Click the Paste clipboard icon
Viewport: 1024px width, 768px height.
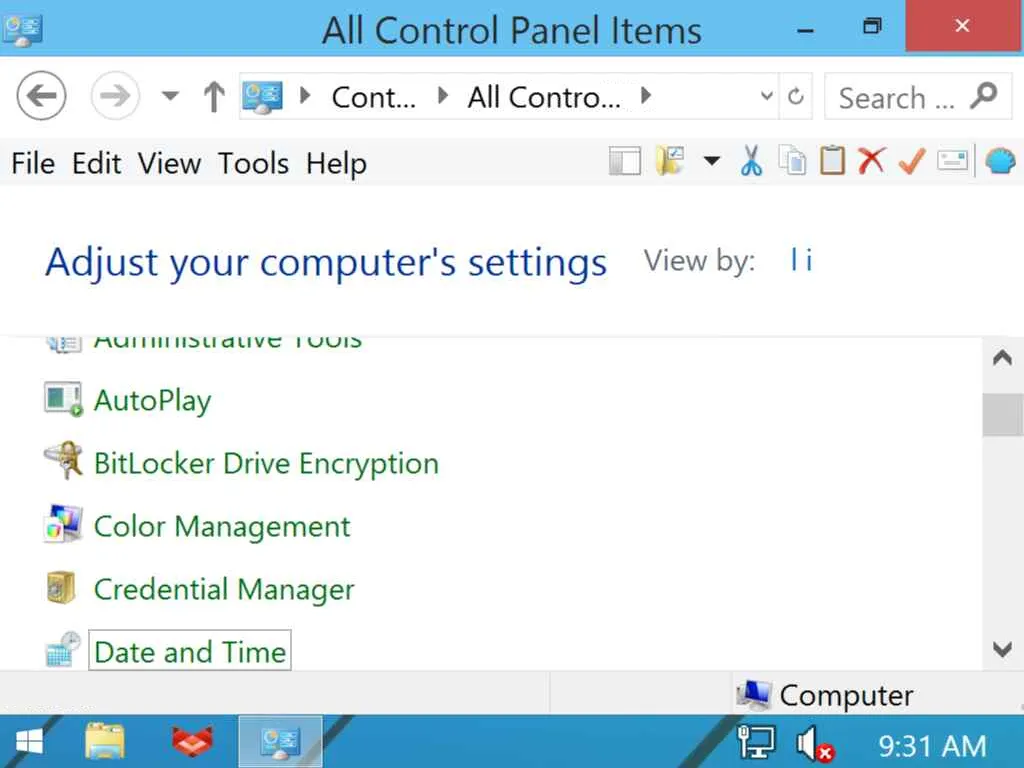tap(832, 161)
